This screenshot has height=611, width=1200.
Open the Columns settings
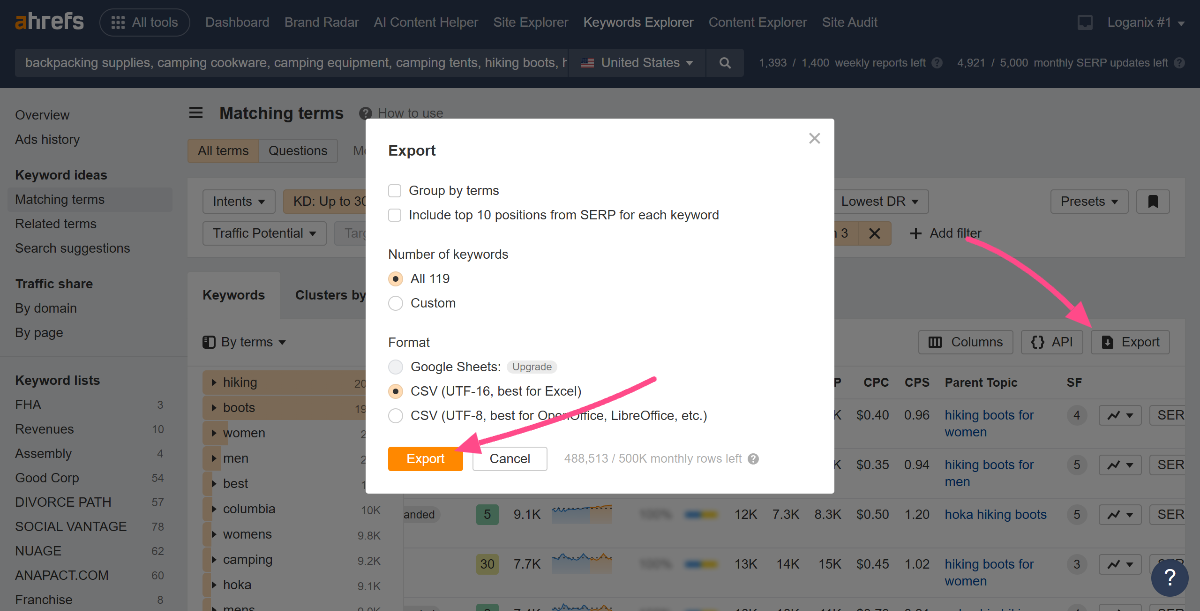[x=965, y=342]
